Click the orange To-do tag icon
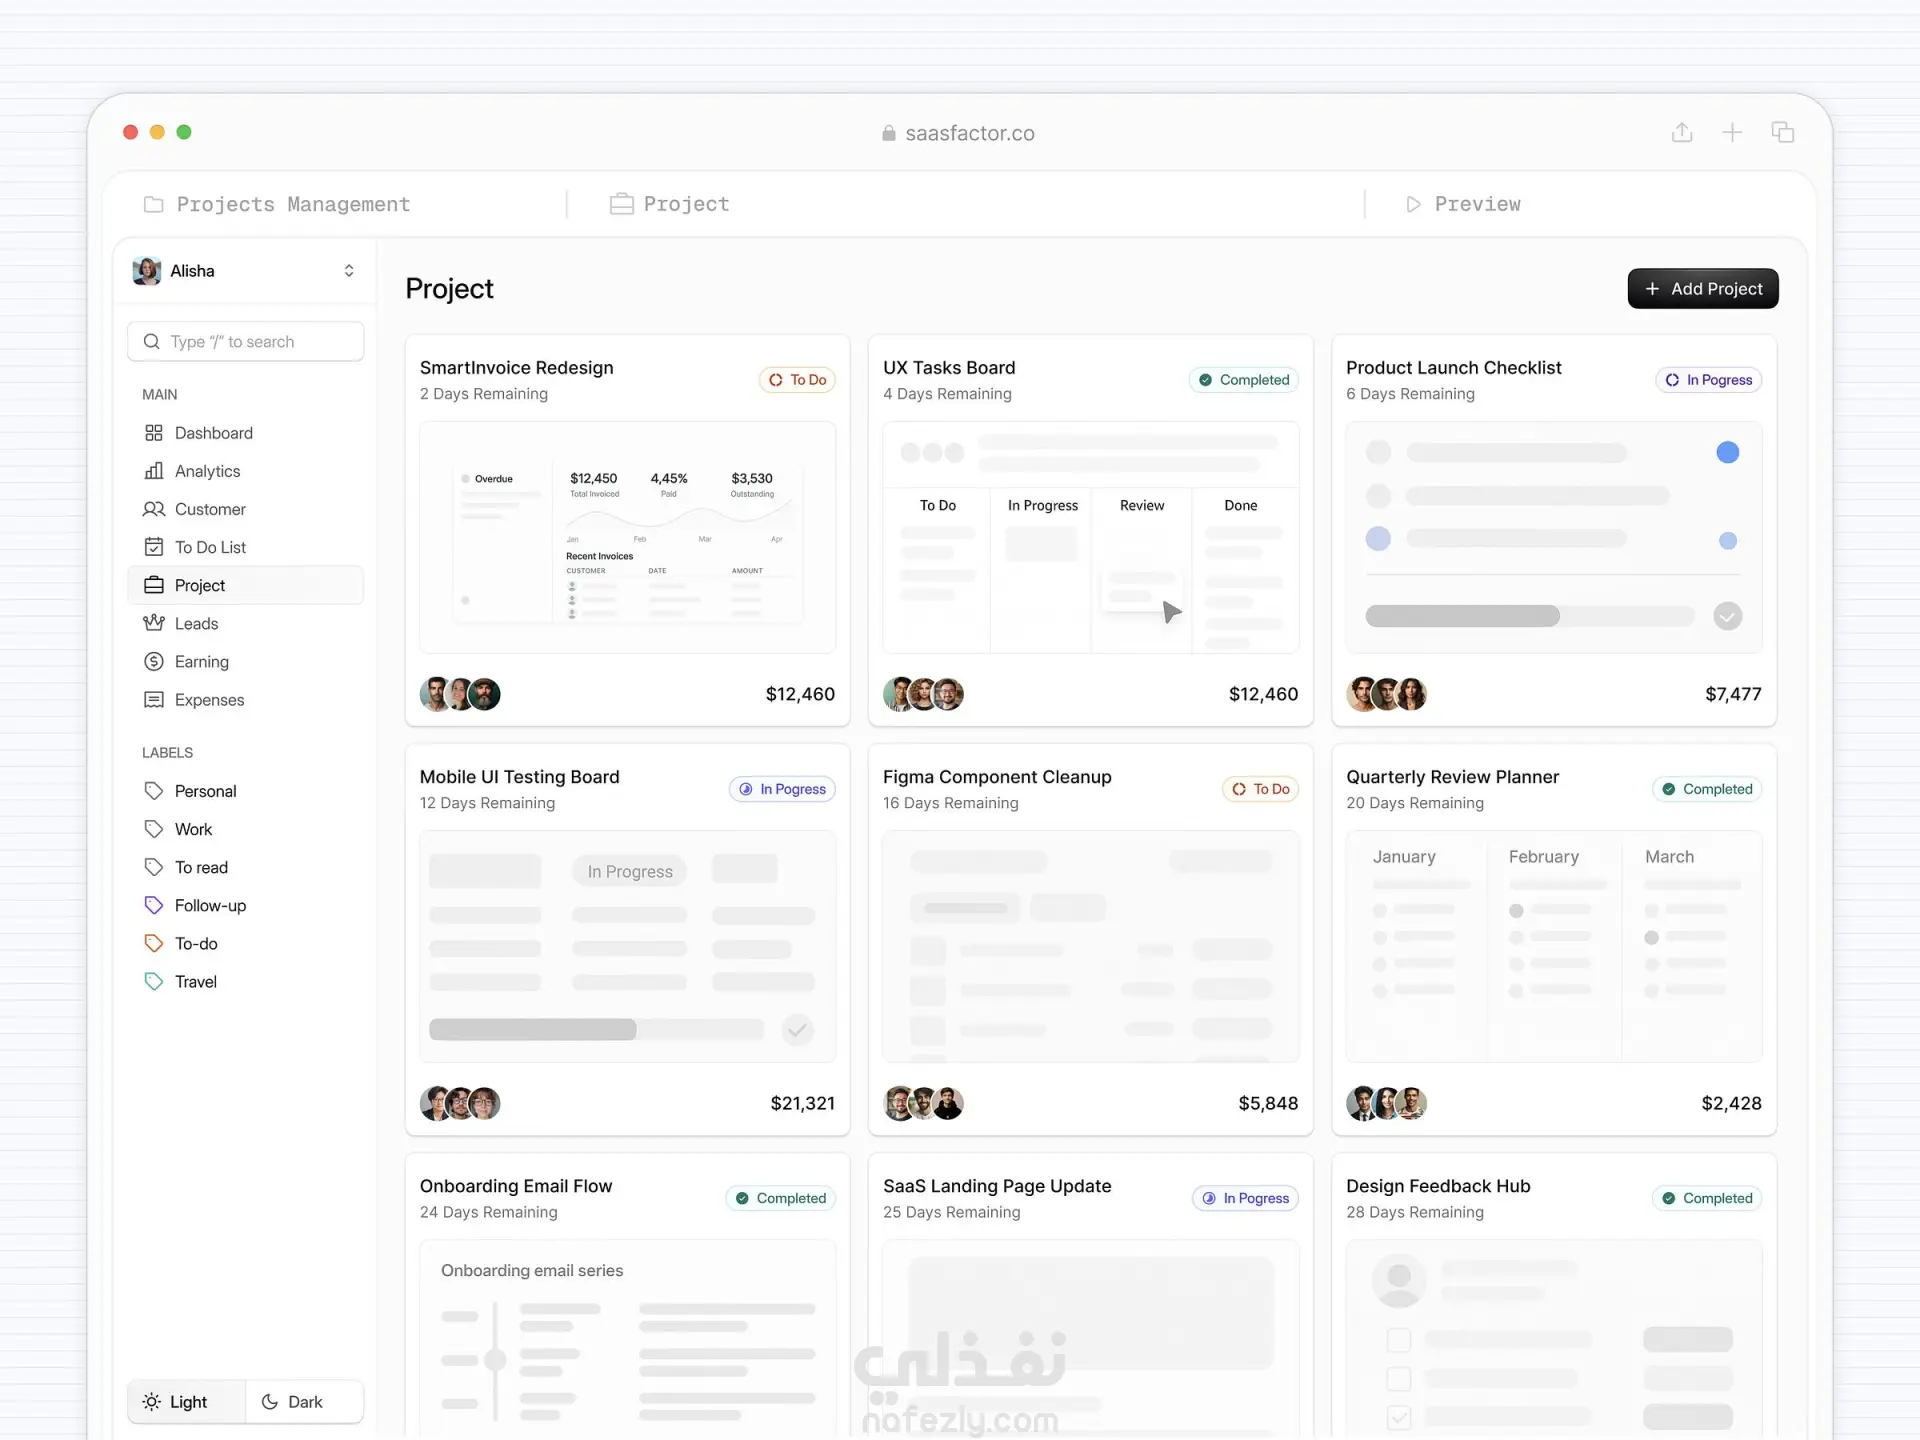 153,943
